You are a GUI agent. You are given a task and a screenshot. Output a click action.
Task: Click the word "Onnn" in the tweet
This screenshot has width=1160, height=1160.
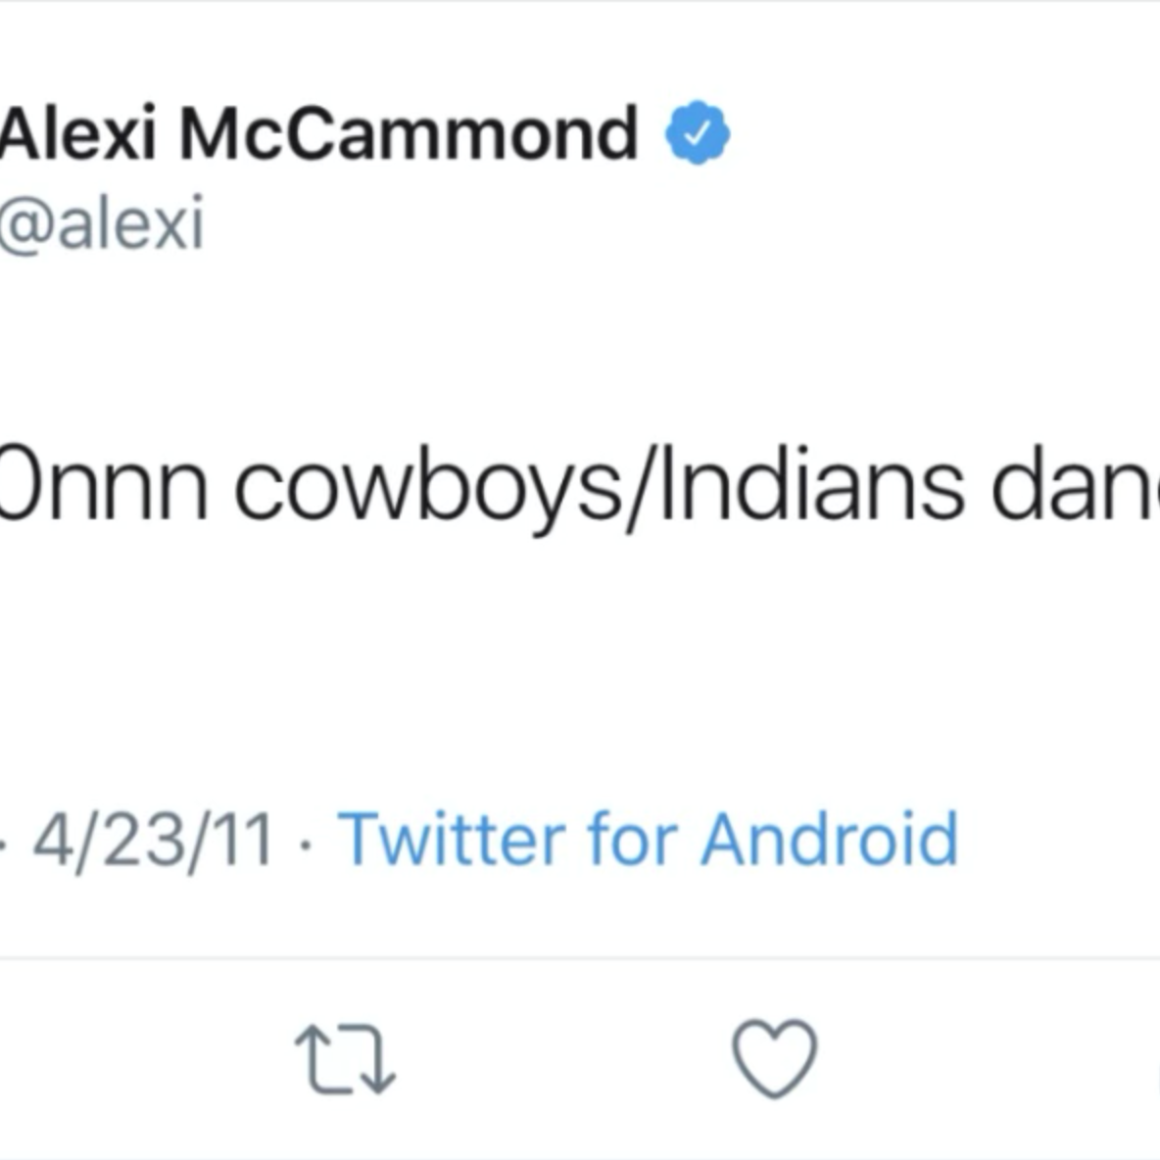pos(103,488)
